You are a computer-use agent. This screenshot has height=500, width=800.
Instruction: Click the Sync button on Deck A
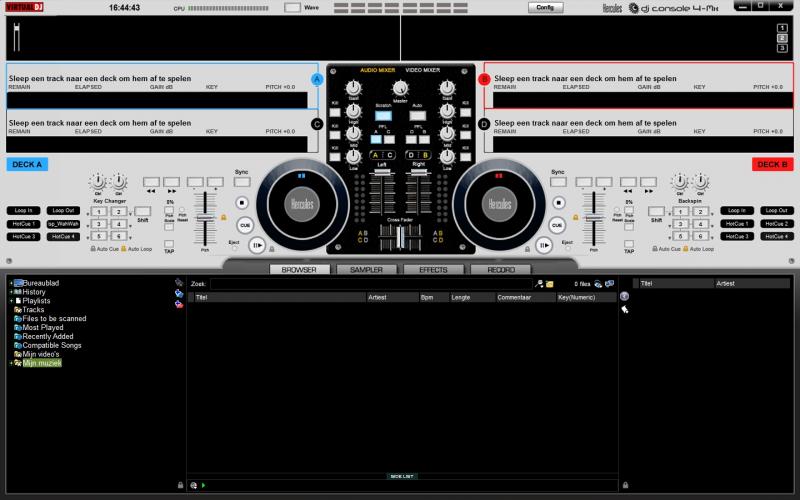pyautogui.click(x=242, y=182)
